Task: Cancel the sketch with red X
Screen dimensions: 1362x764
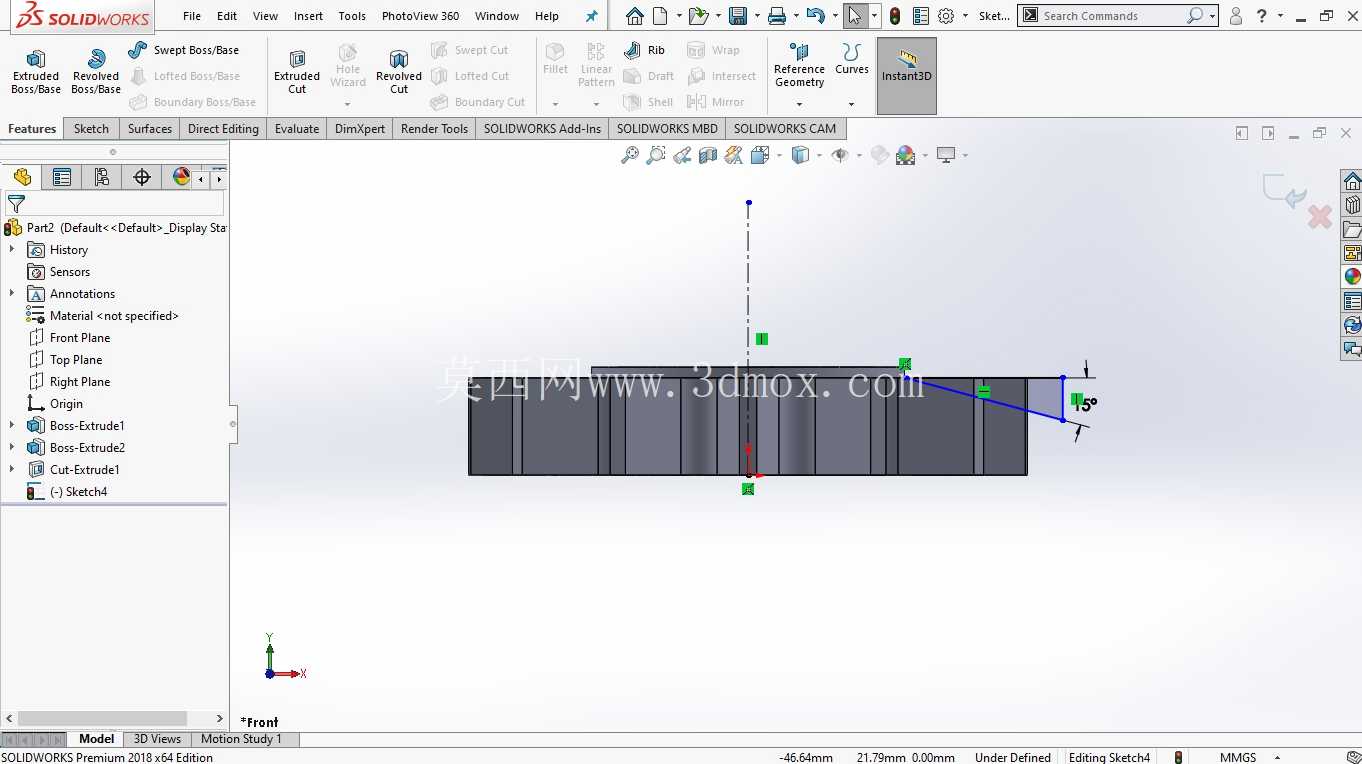Action: click(1320, 216)
